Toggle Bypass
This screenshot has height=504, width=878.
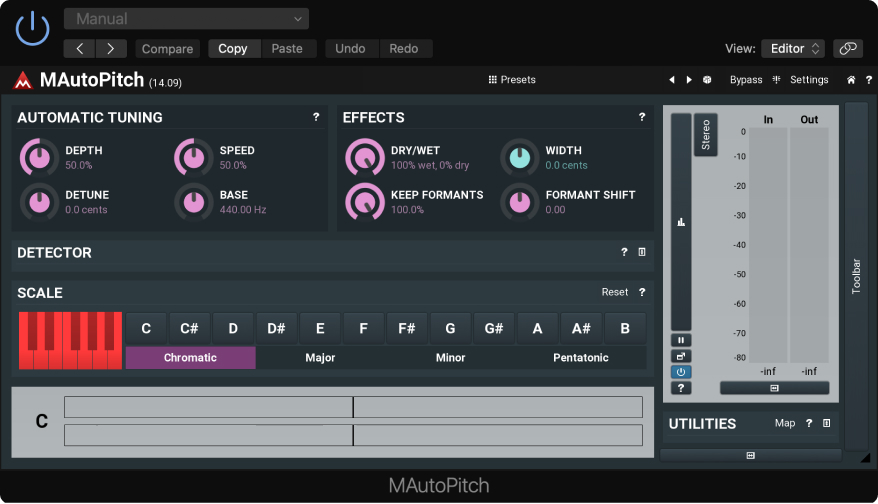[746, 80]
